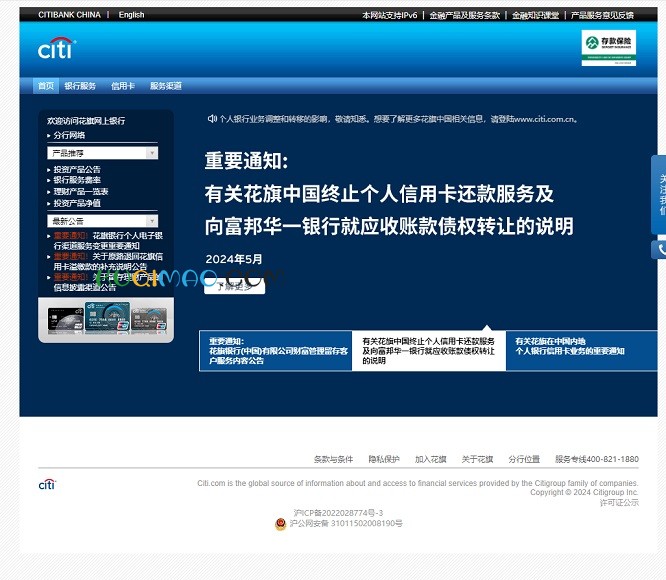Open the follow-us side tab on the right edge
The image size is (666, 580).
click(659, 194)
